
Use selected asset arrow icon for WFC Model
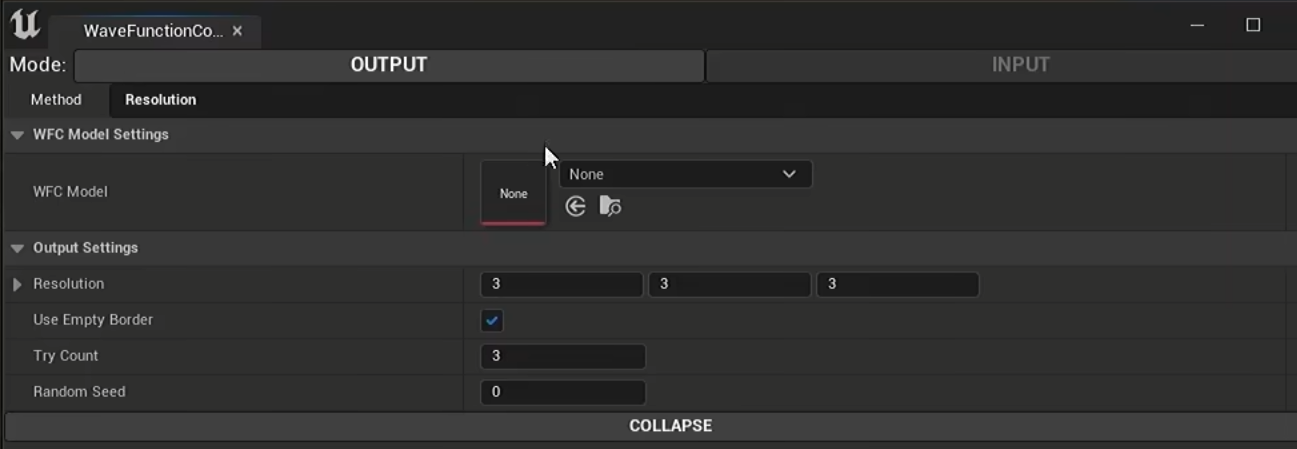pyautogui.click(x=575, y=206)
